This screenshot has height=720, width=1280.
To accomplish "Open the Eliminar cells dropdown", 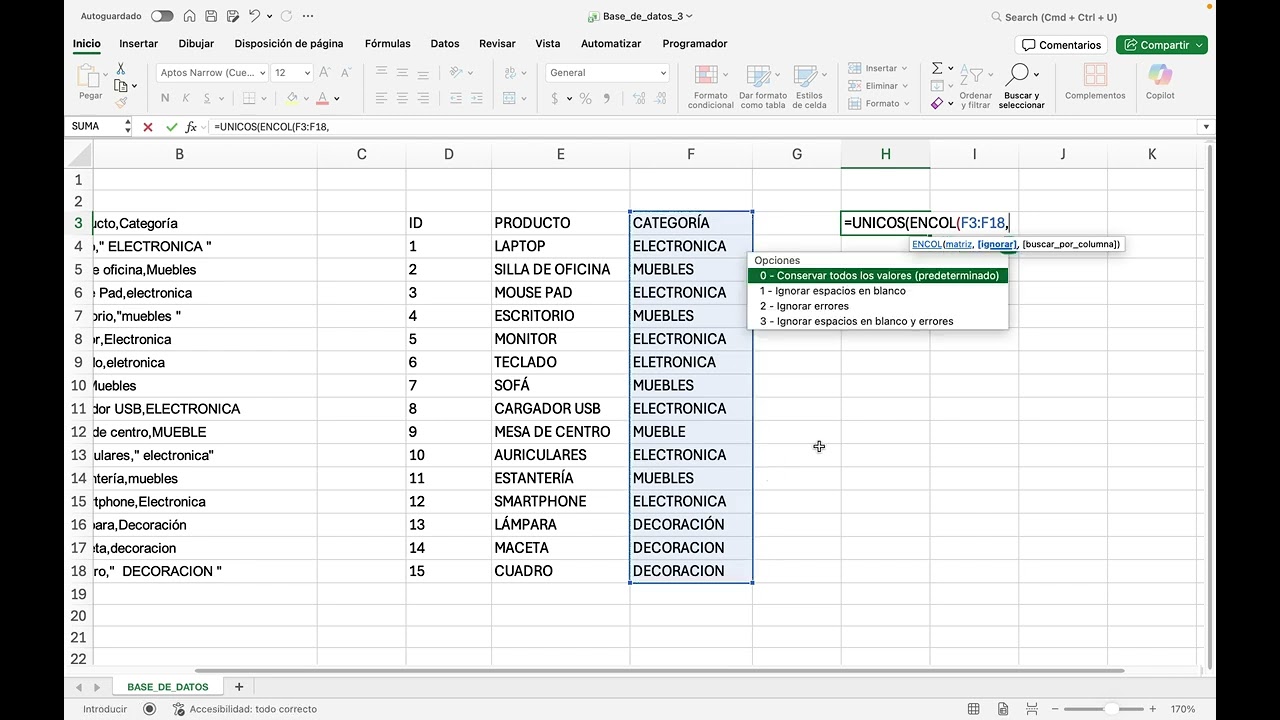I will (x=878, y=86).
